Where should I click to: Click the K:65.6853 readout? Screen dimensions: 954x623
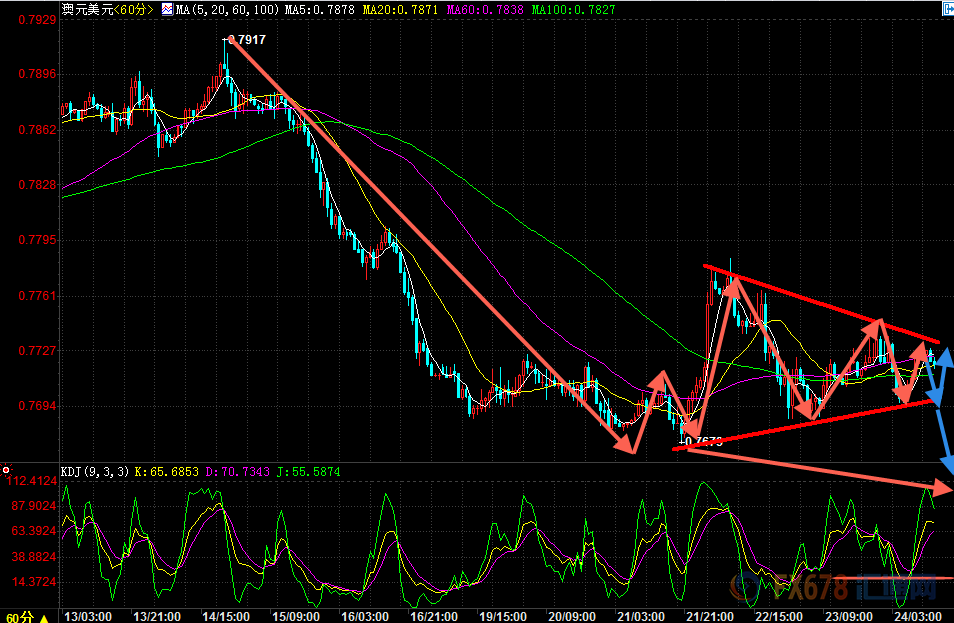[167, 472]
